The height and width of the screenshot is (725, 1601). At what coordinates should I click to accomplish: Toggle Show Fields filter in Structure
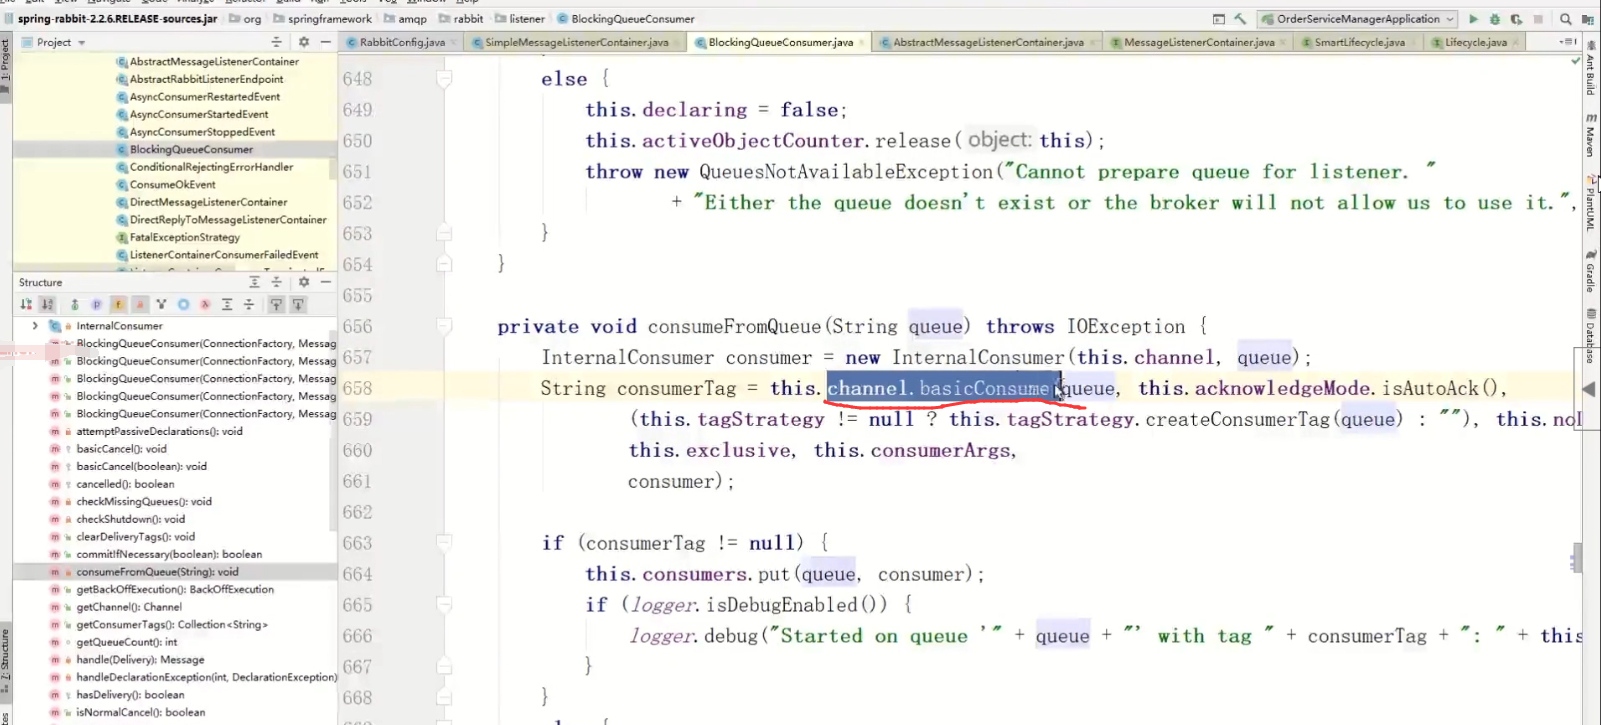118,304
